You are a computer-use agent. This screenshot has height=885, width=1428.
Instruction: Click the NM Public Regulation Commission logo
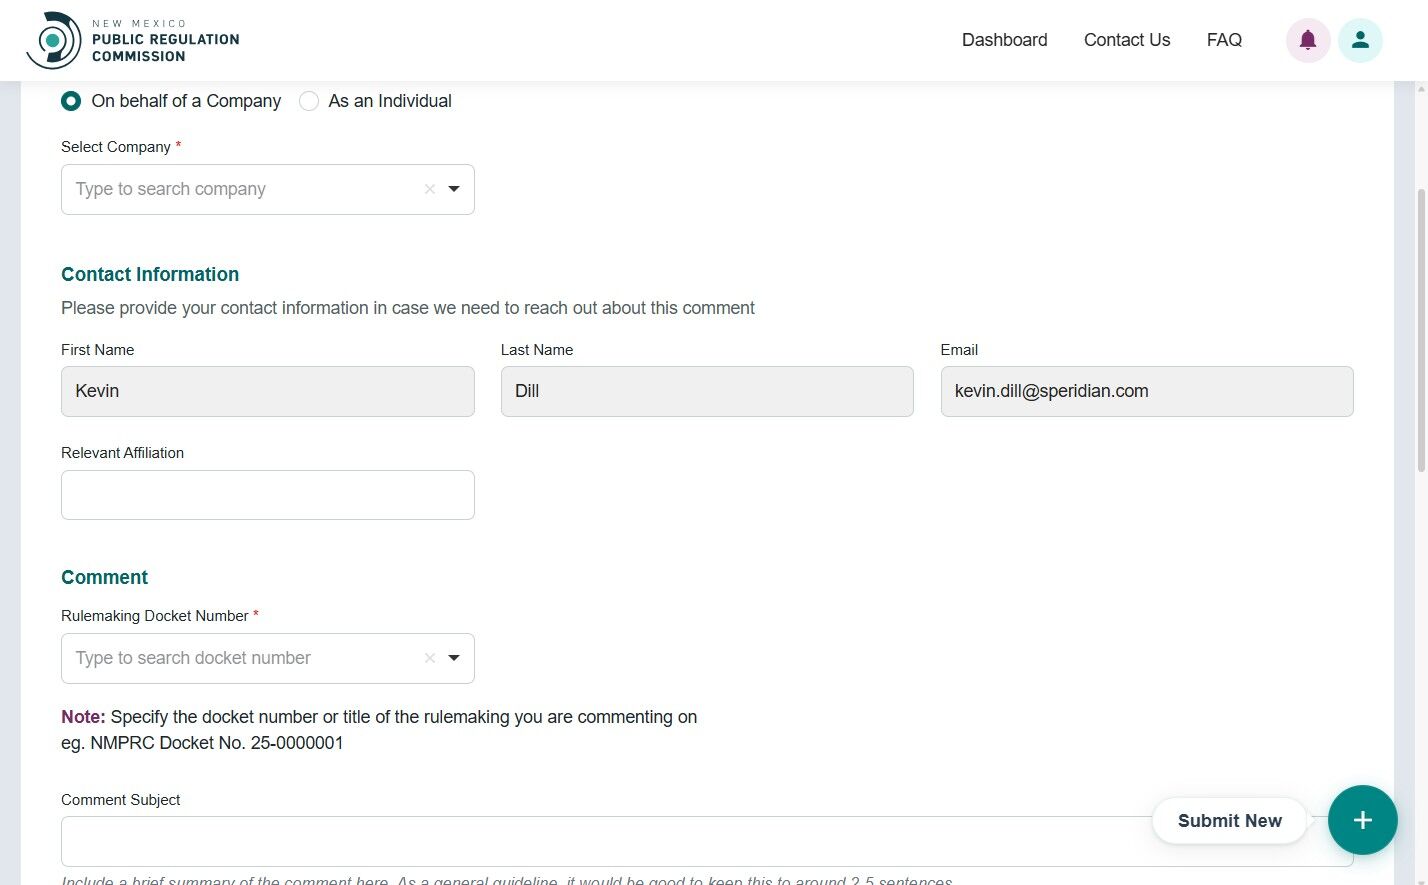point(132,40)
